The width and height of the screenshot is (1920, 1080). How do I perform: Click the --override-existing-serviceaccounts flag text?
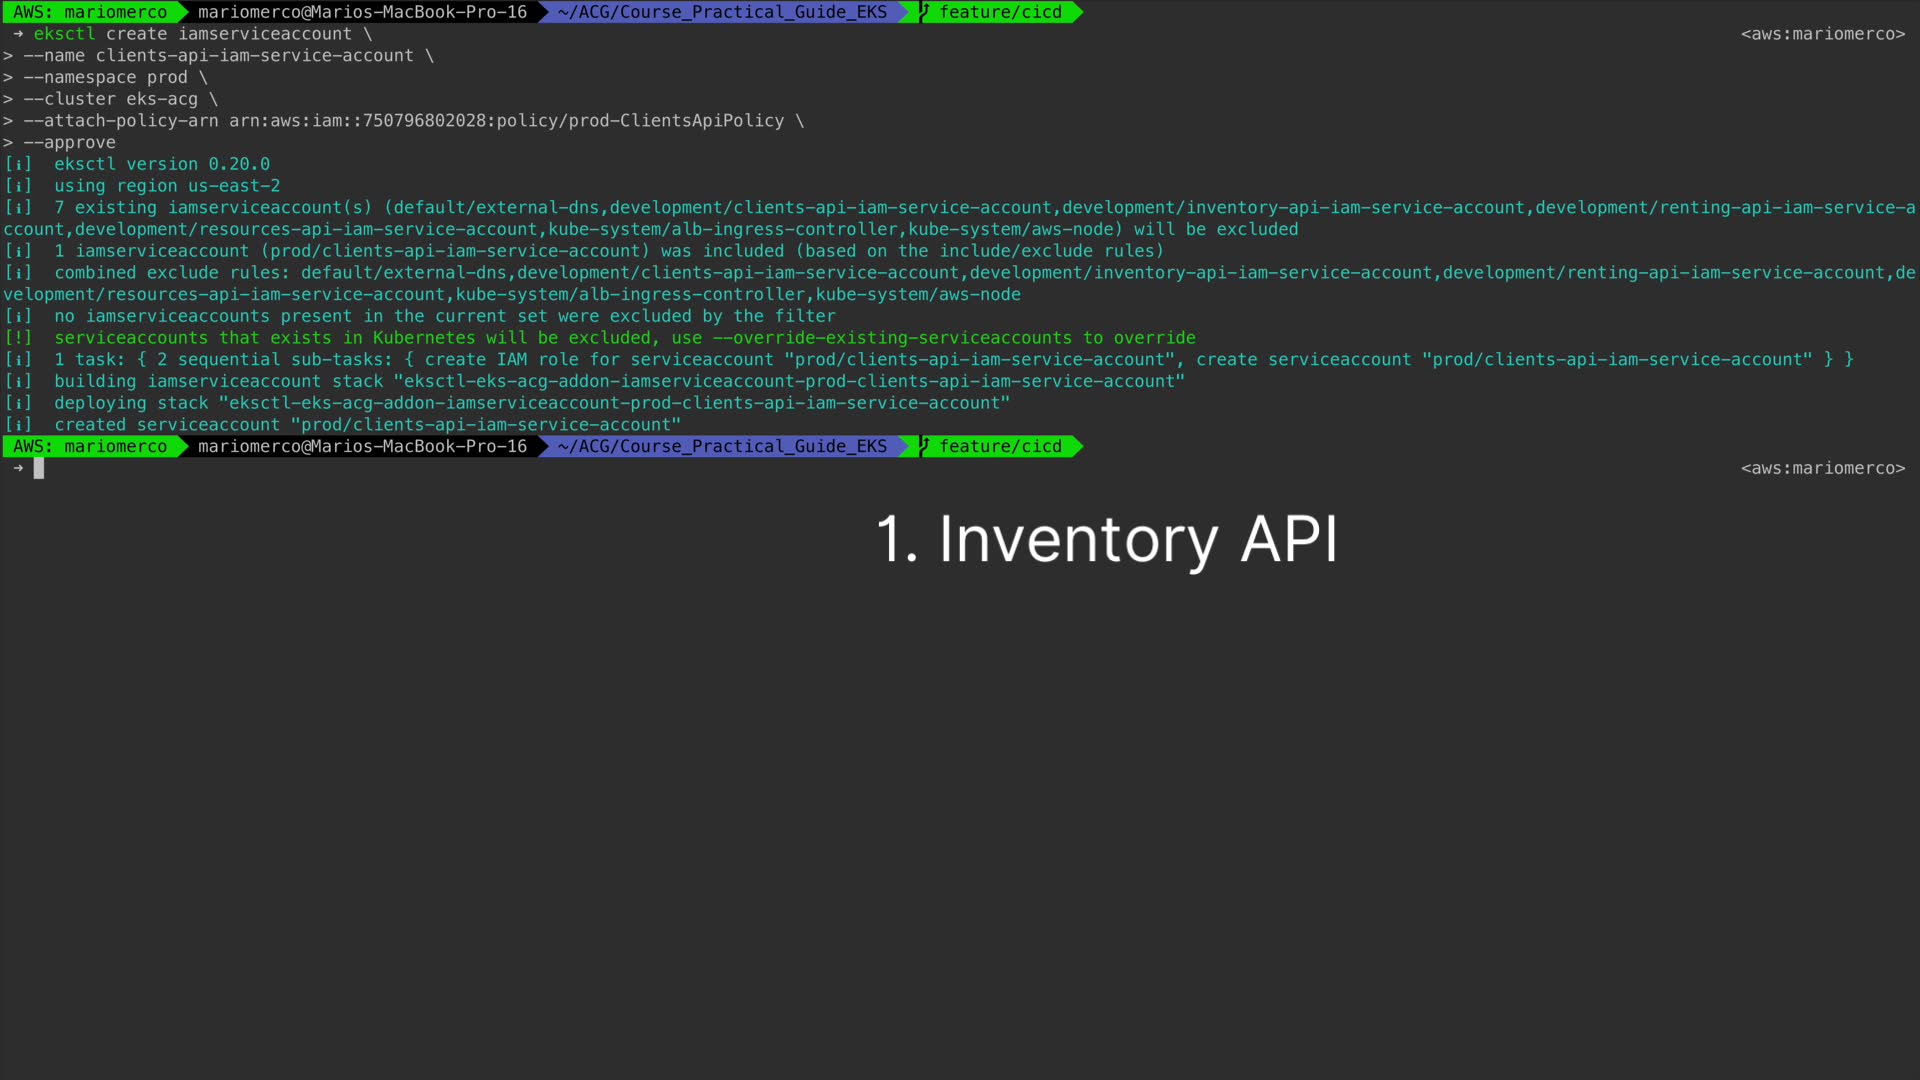point(892,338)
